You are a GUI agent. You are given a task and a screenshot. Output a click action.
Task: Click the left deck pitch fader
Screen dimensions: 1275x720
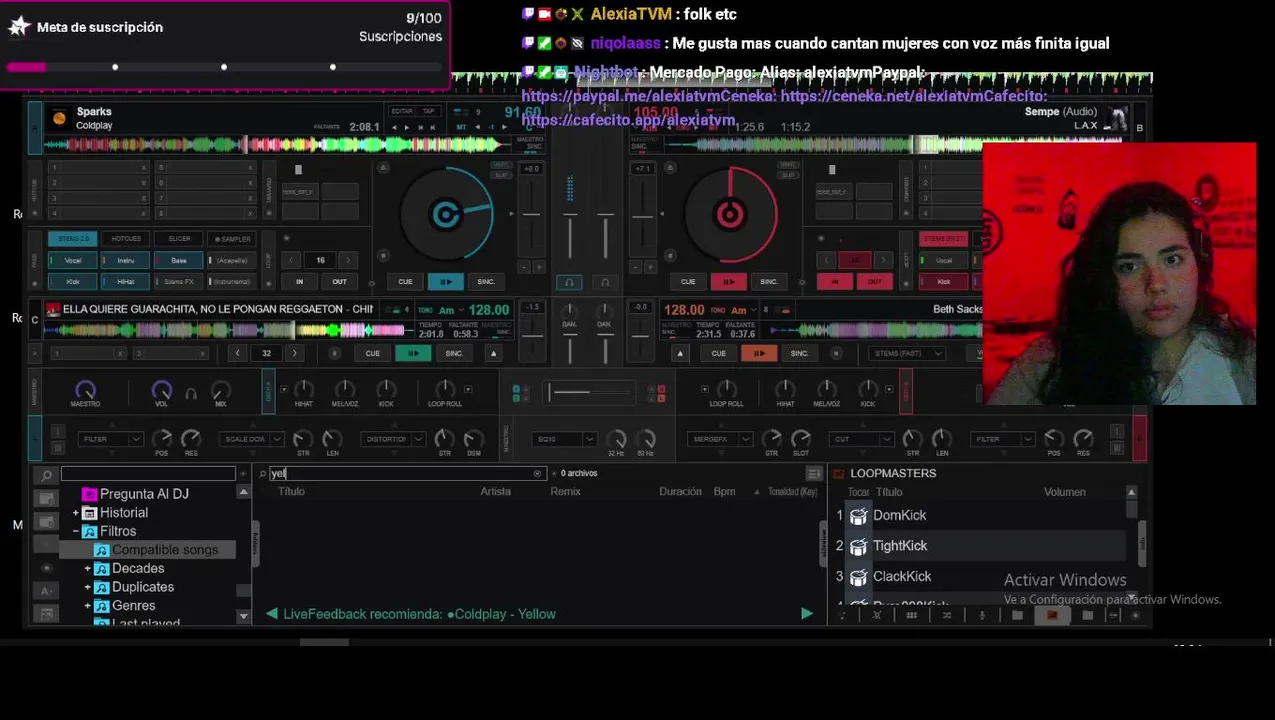(532, 214)
